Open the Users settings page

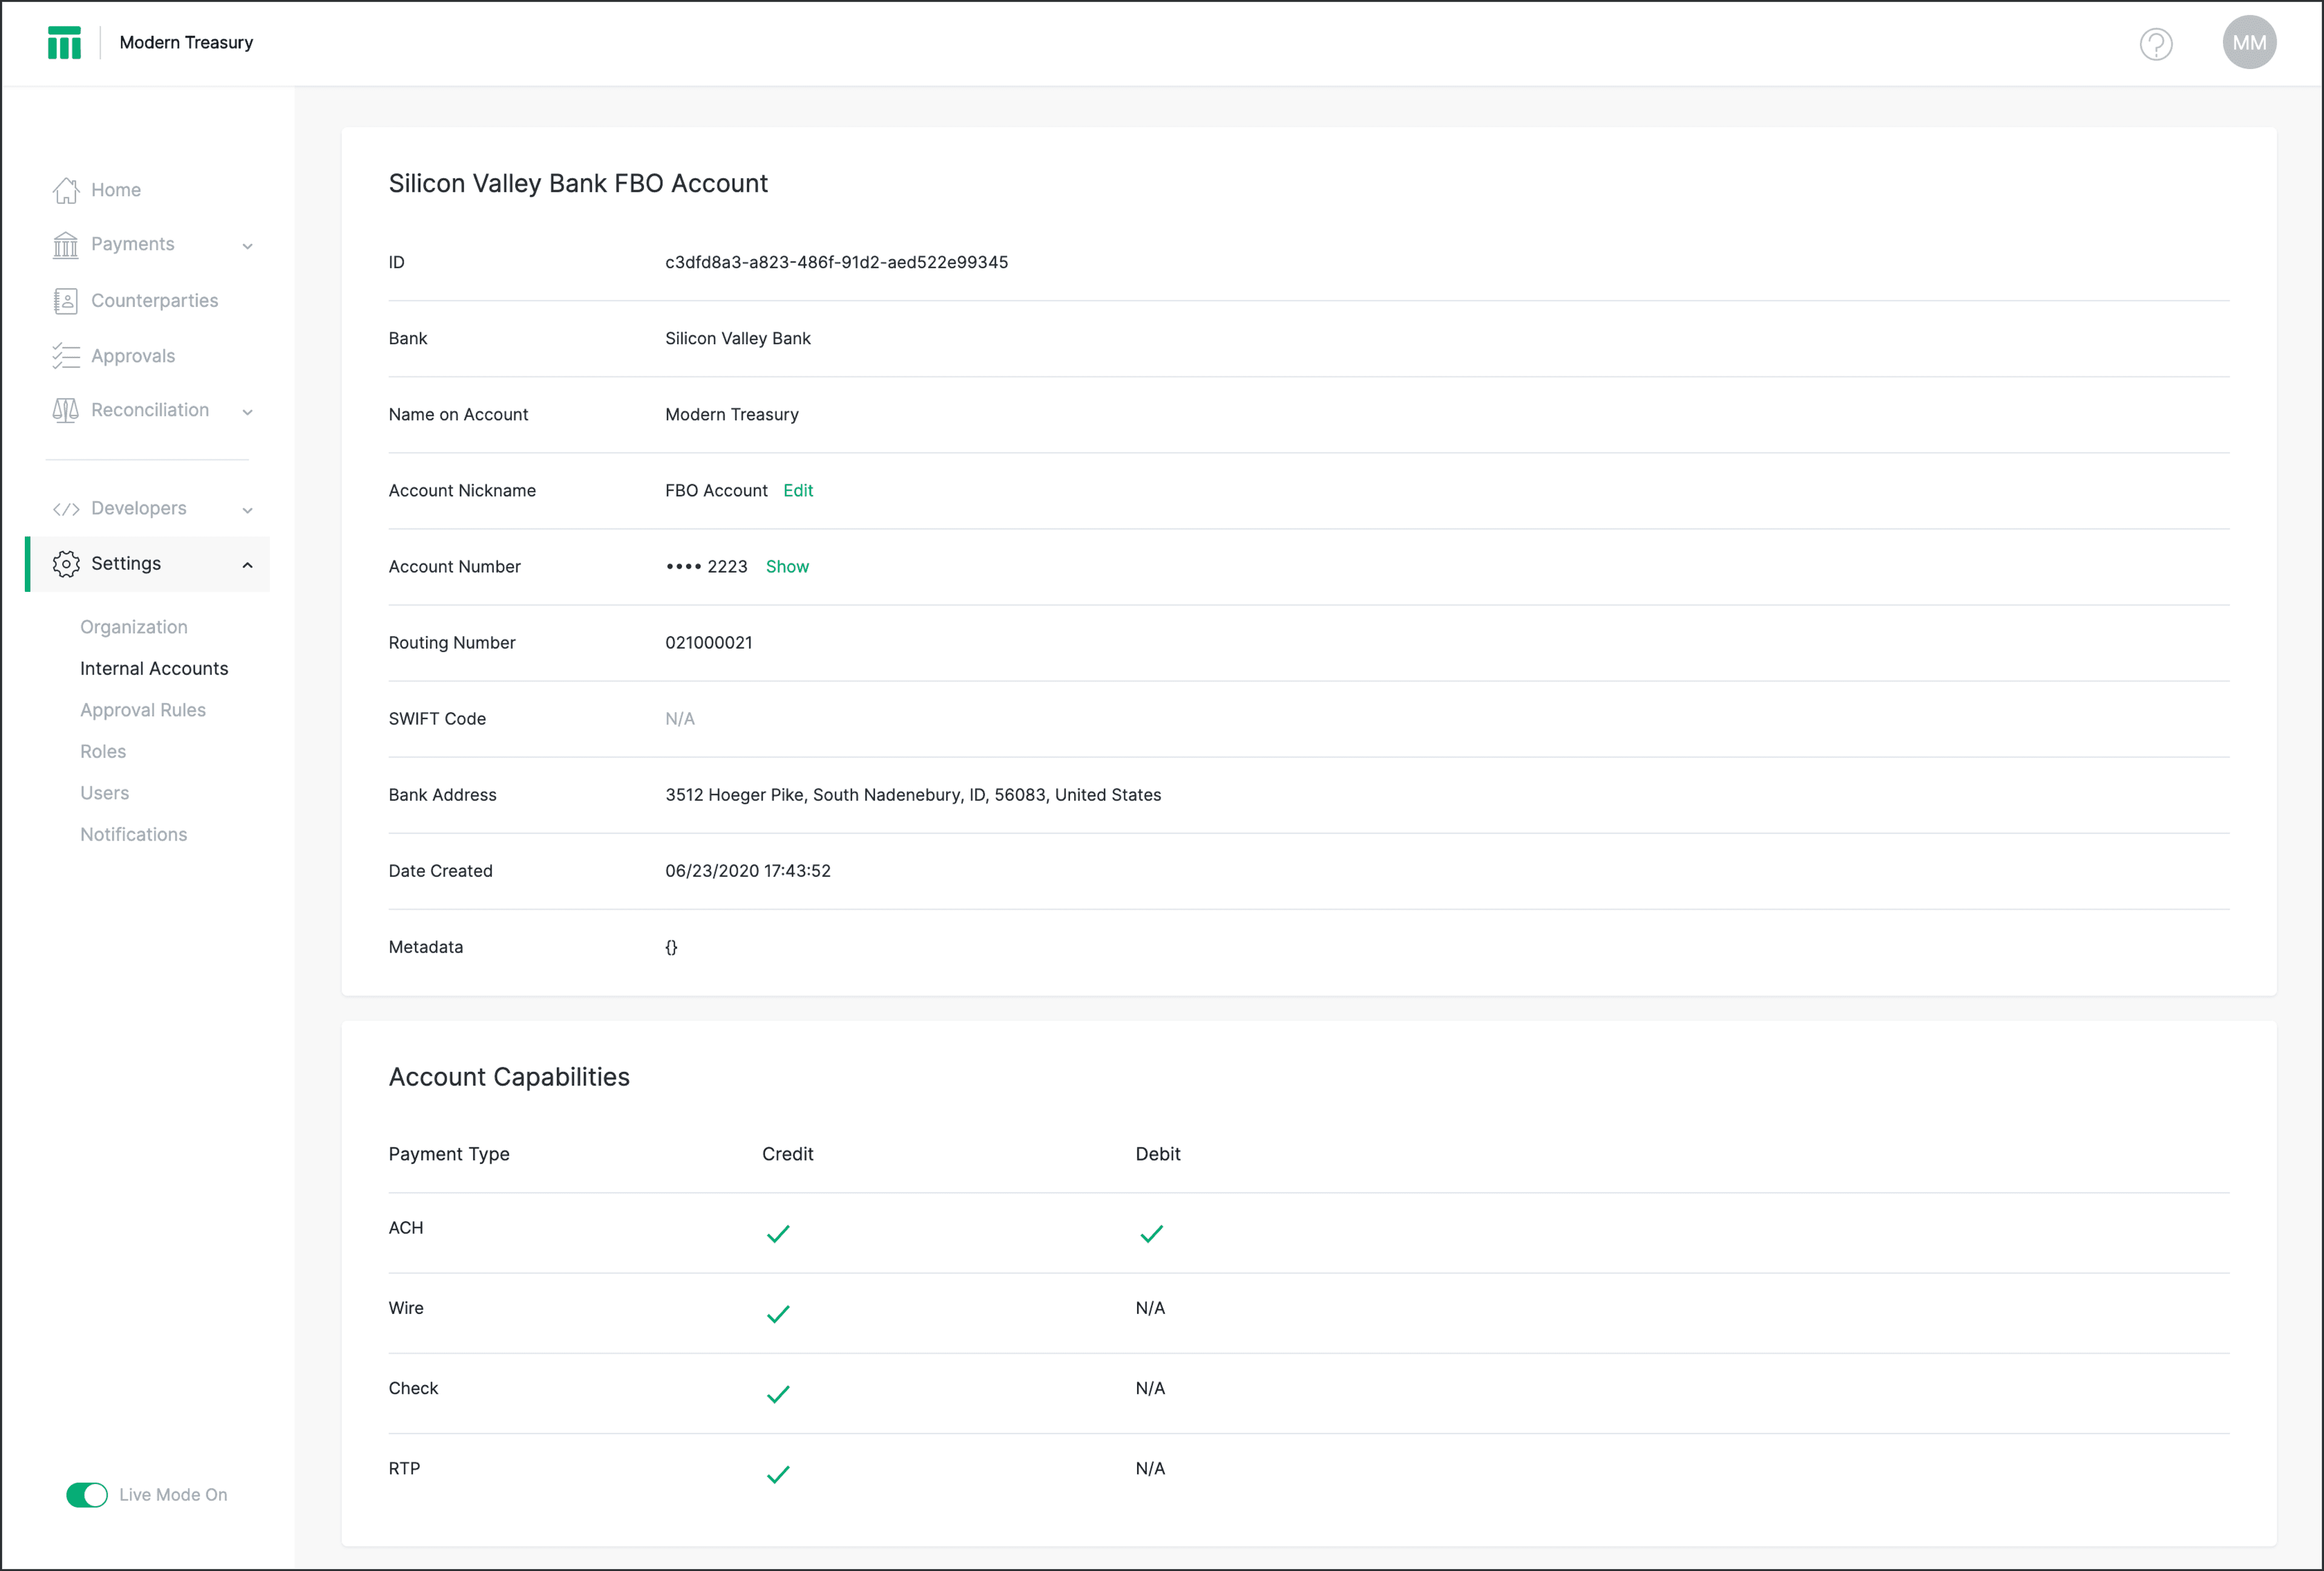[x=105, y=793]
